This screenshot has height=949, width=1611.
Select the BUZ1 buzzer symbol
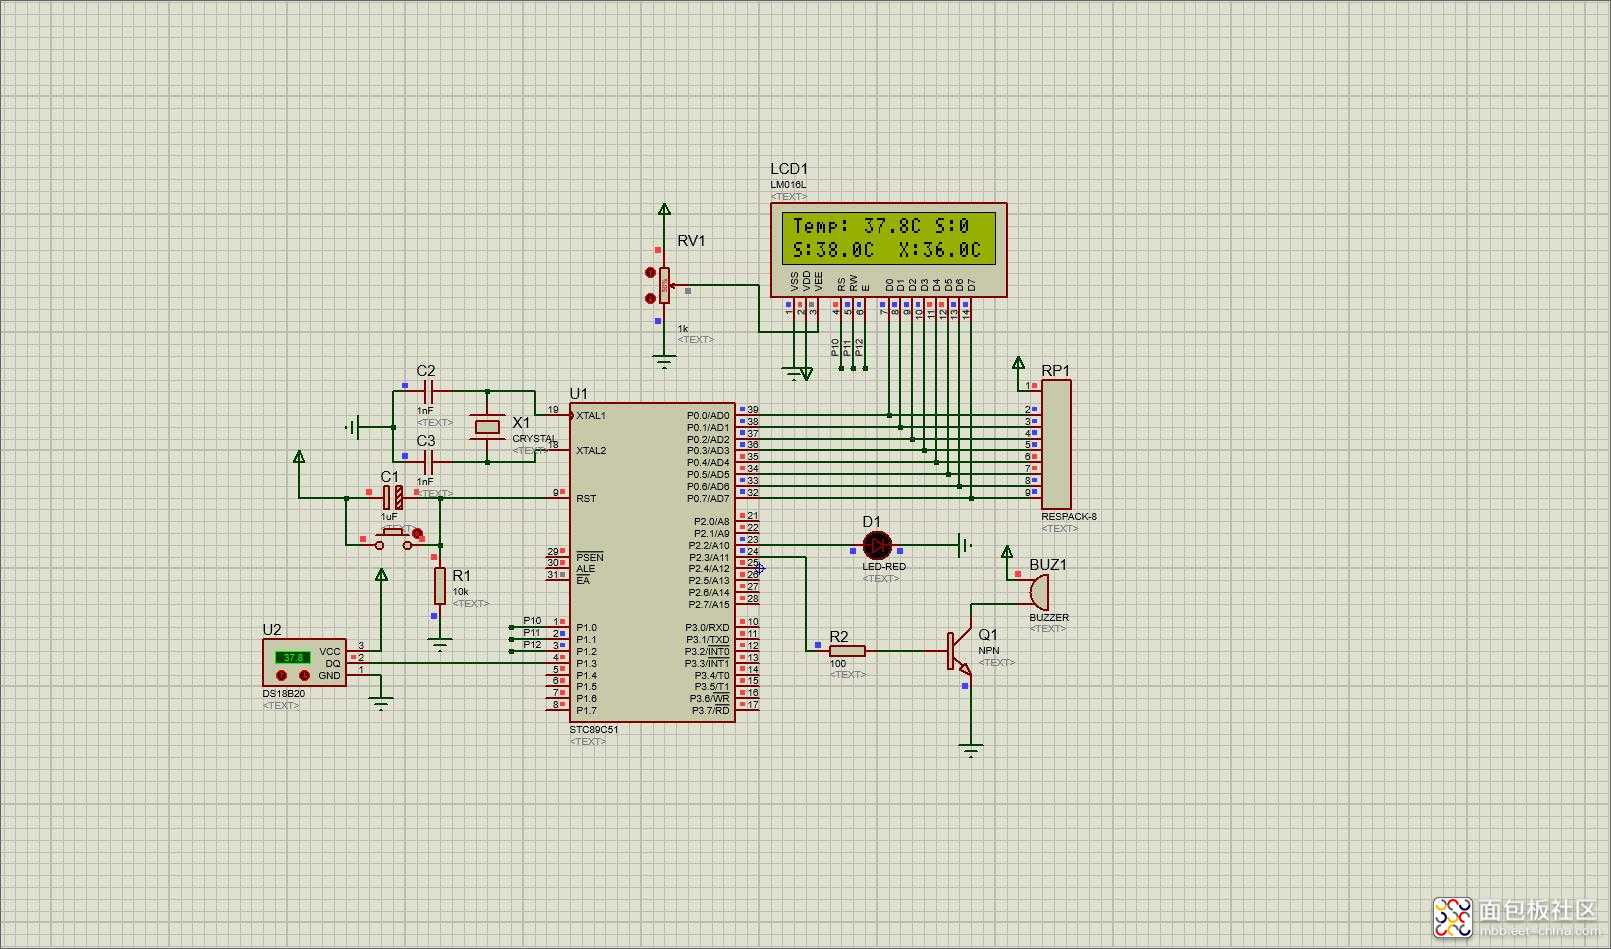(x=1039, y=592)
